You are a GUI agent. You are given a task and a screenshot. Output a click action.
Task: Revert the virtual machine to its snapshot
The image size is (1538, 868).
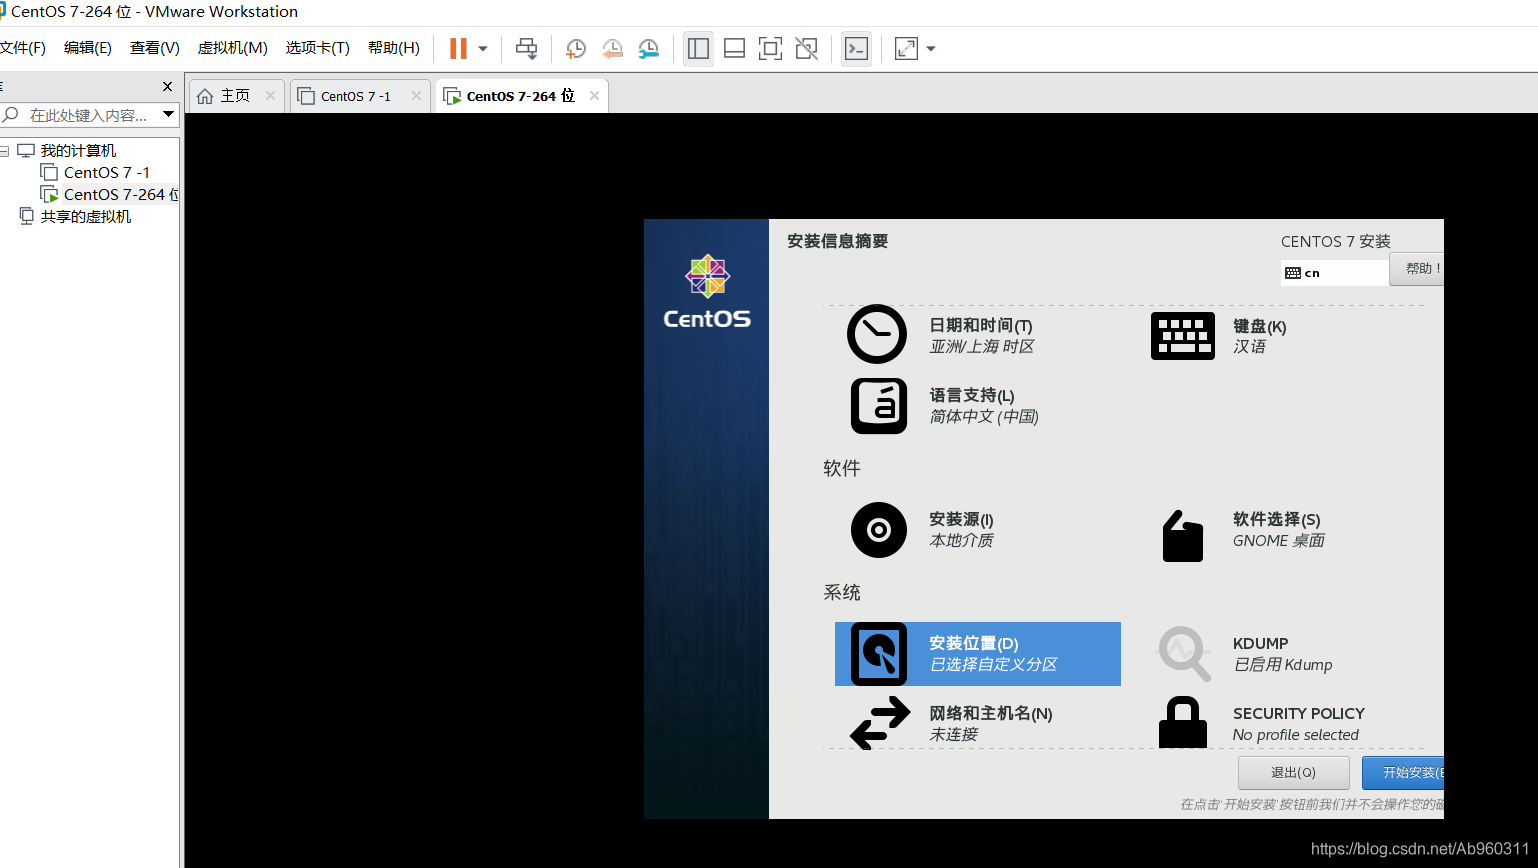pyautogui.click(x=612, y=48)
